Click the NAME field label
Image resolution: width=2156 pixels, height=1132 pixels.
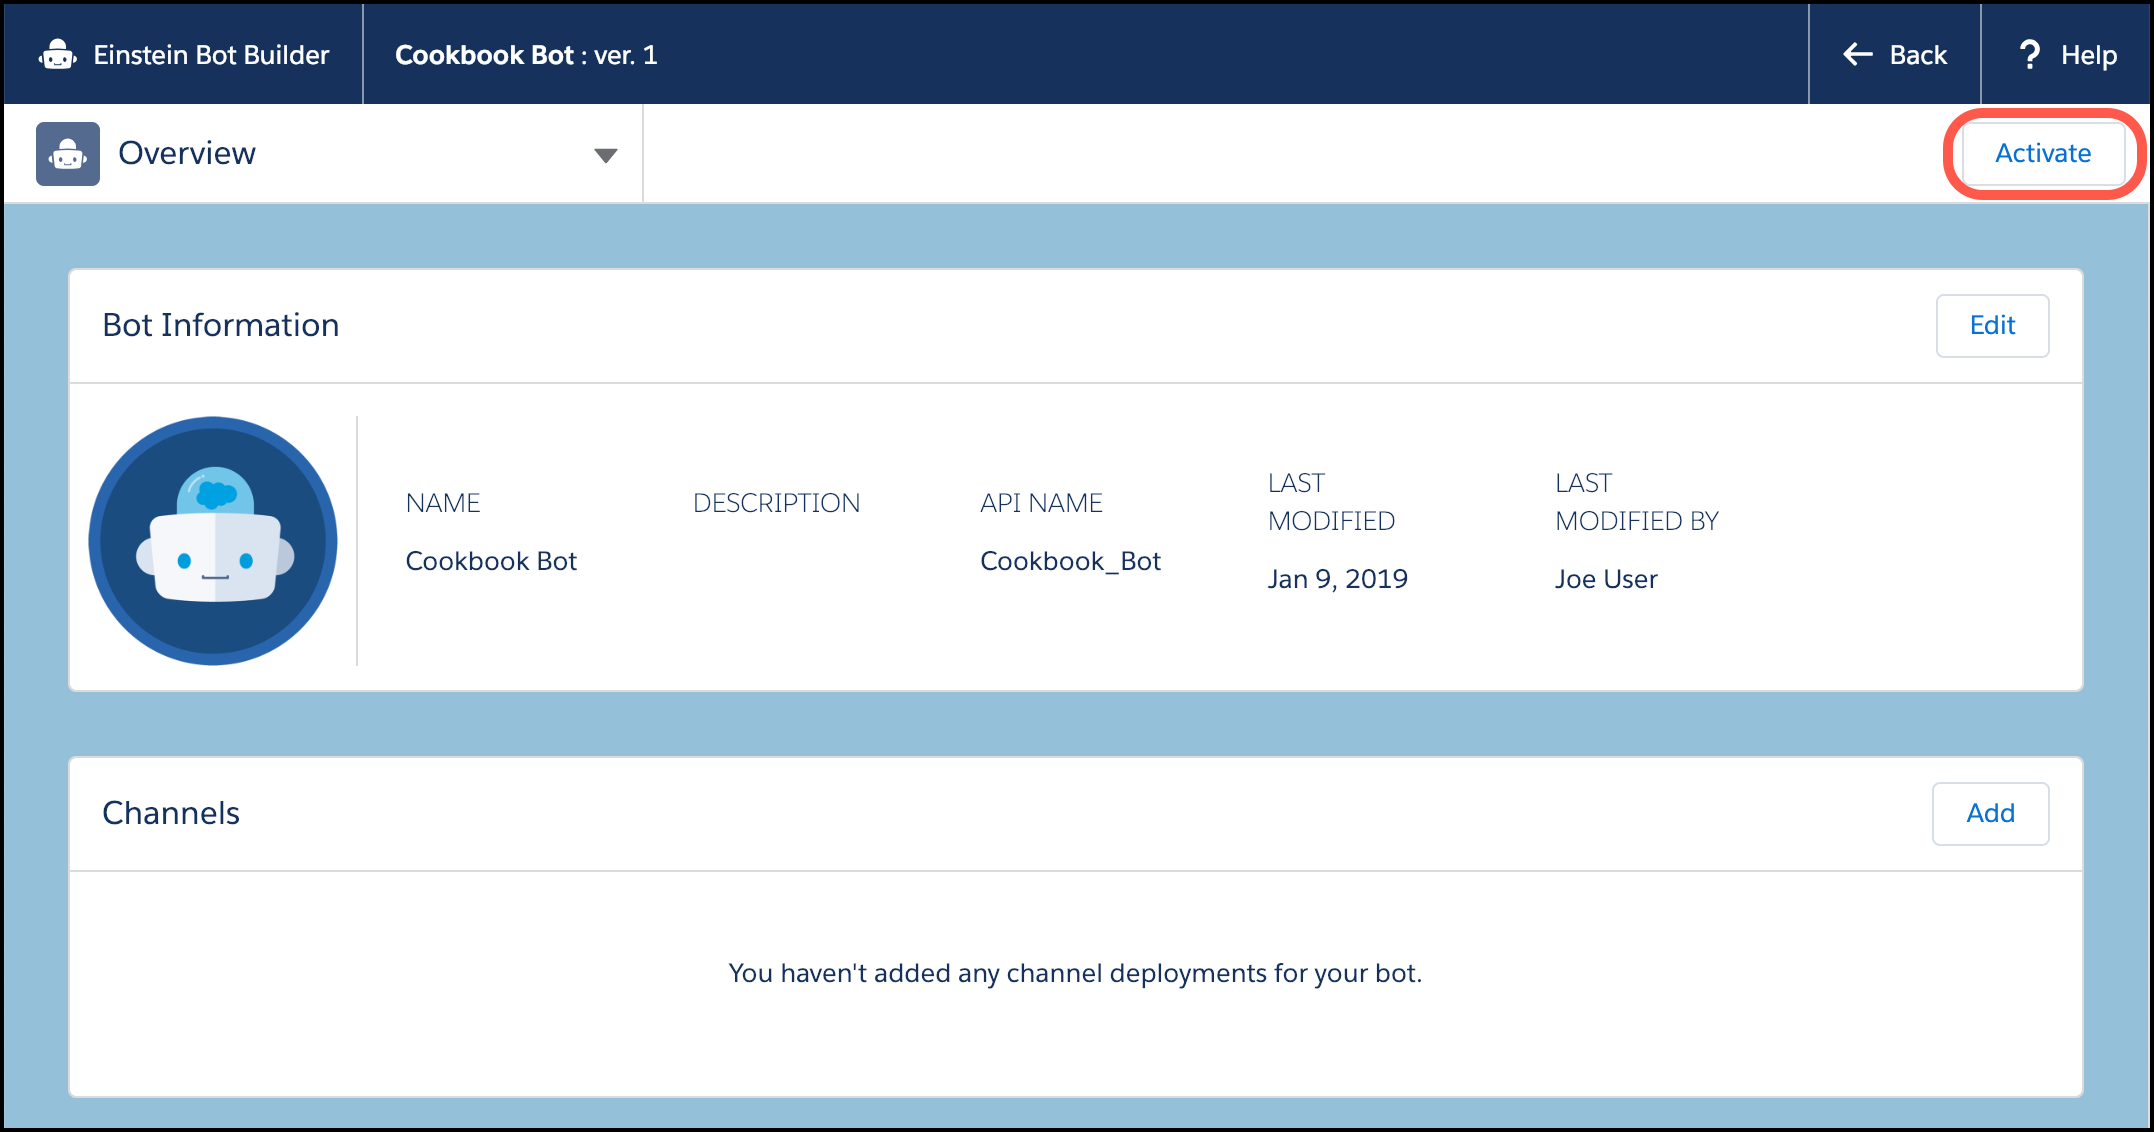443,503
